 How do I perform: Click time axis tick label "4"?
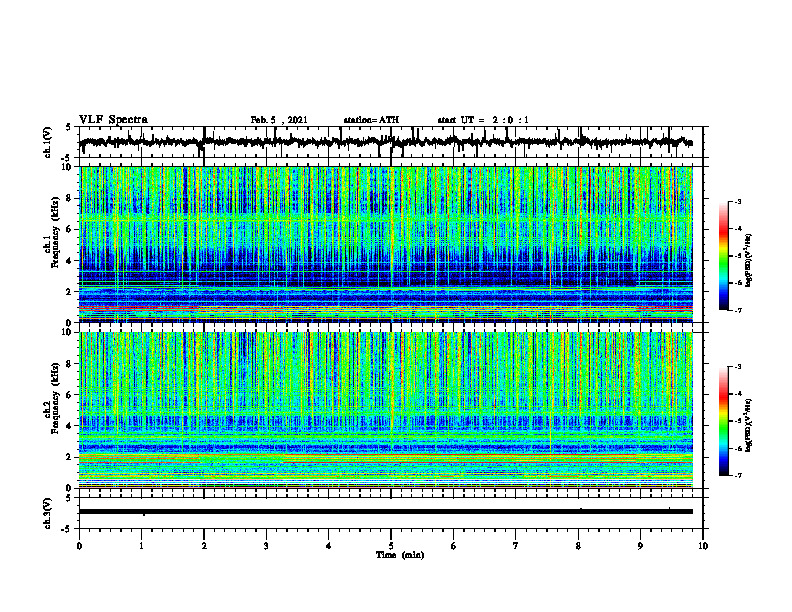[x=329, y=546]
